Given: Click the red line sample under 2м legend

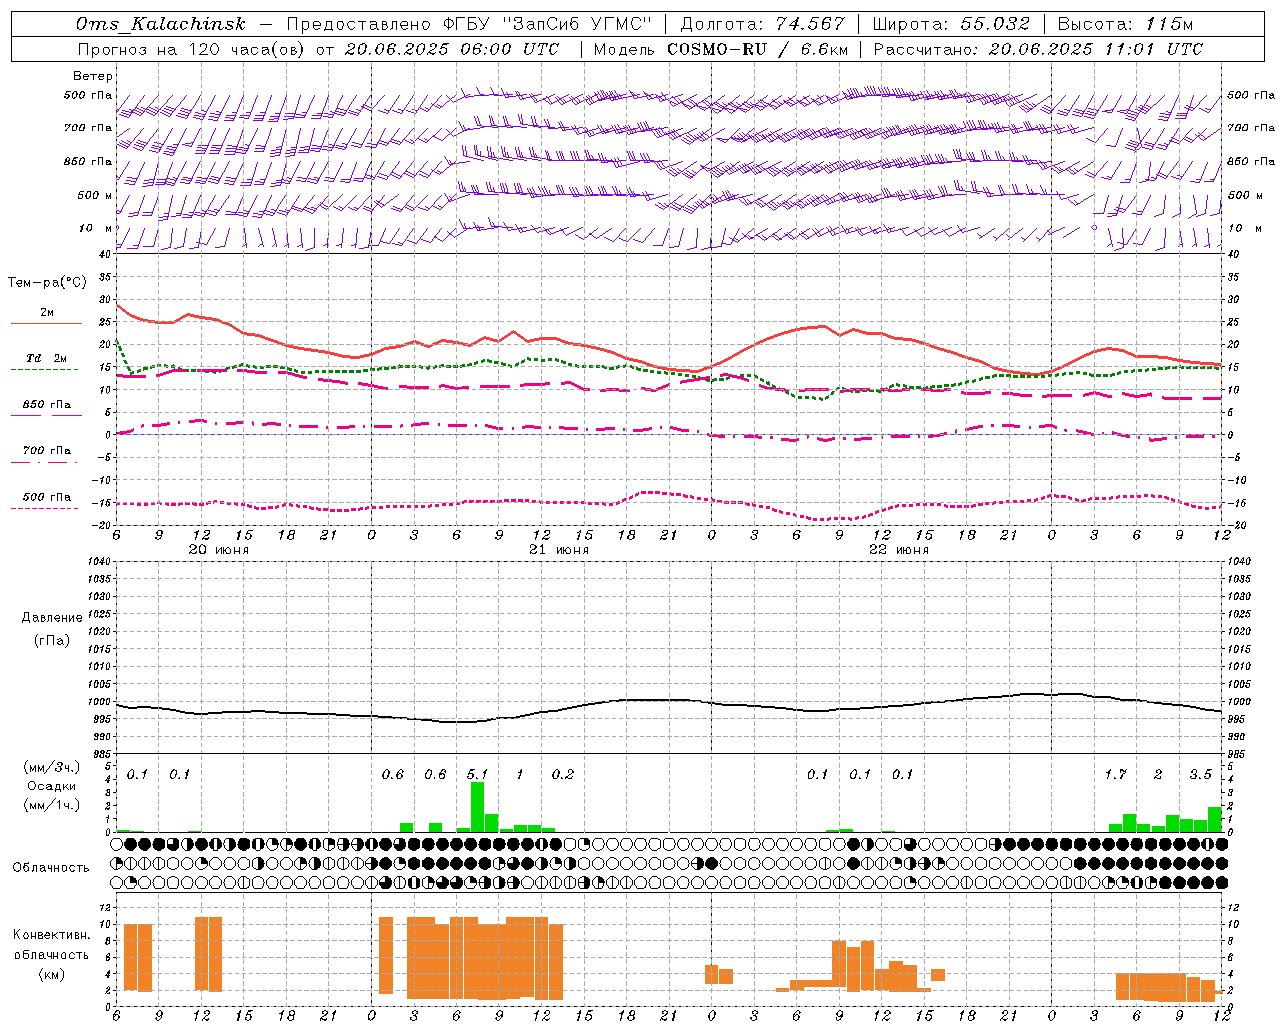Looking at the screenshot, I should click(46, 323).
